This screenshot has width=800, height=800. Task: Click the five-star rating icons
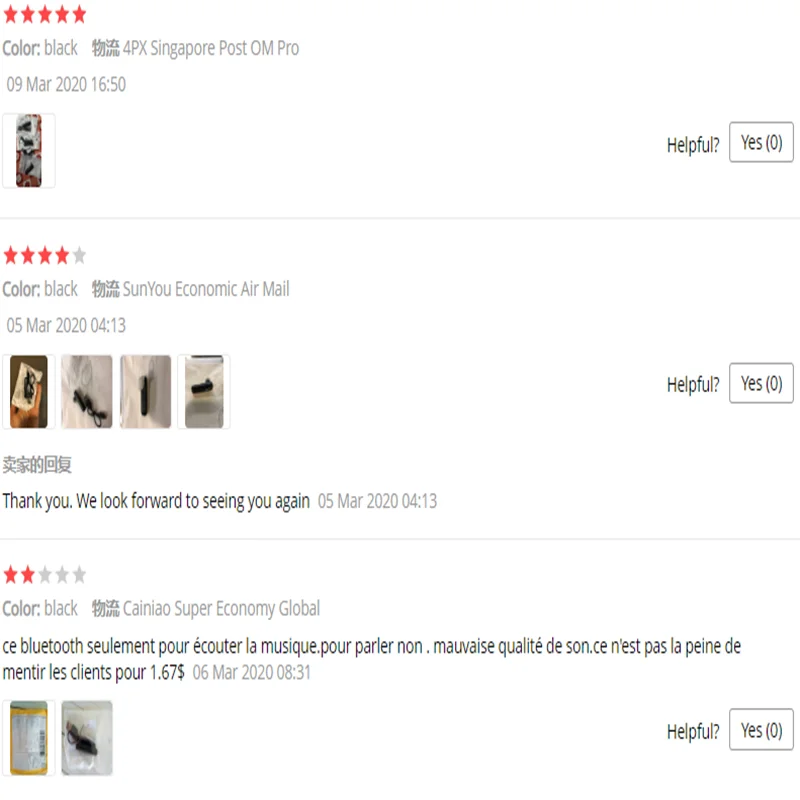pos(45,15)
